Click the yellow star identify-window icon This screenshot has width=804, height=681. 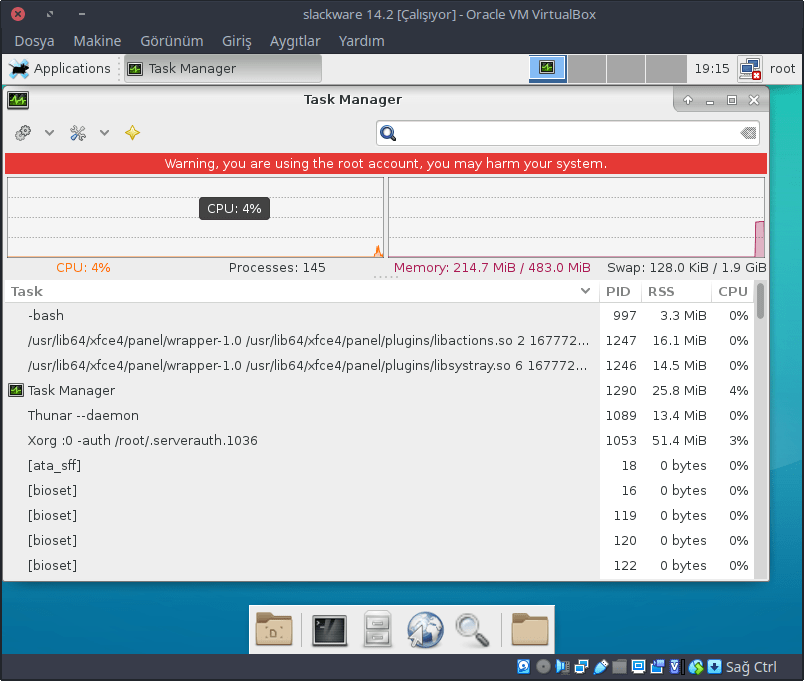point(132,133)
